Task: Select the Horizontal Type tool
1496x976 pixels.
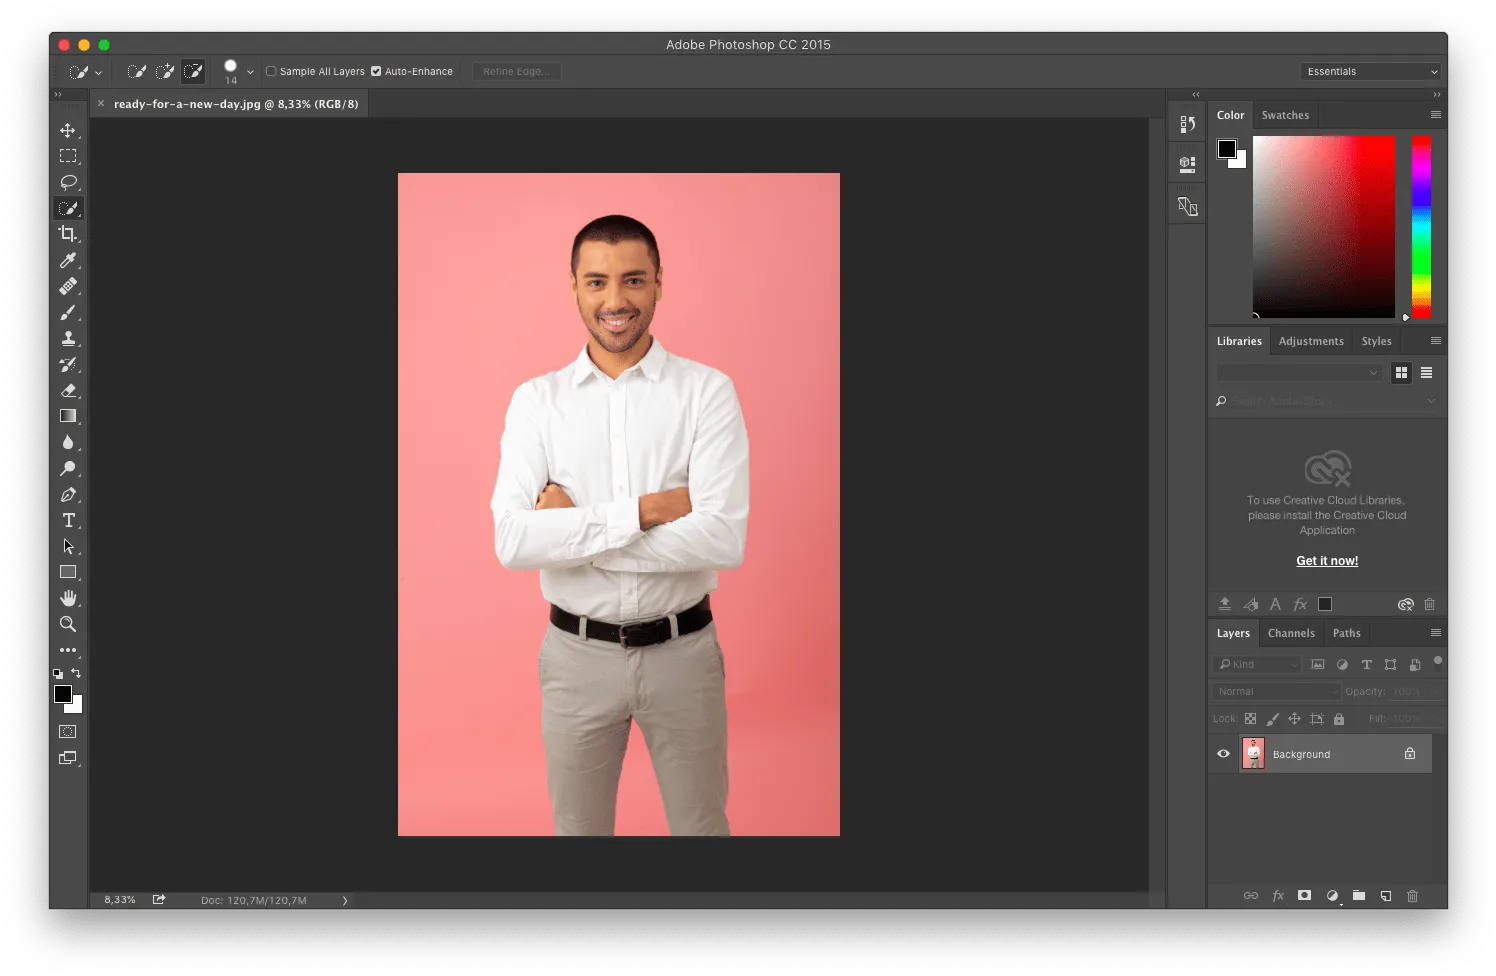Action: [x=68, y=520]
